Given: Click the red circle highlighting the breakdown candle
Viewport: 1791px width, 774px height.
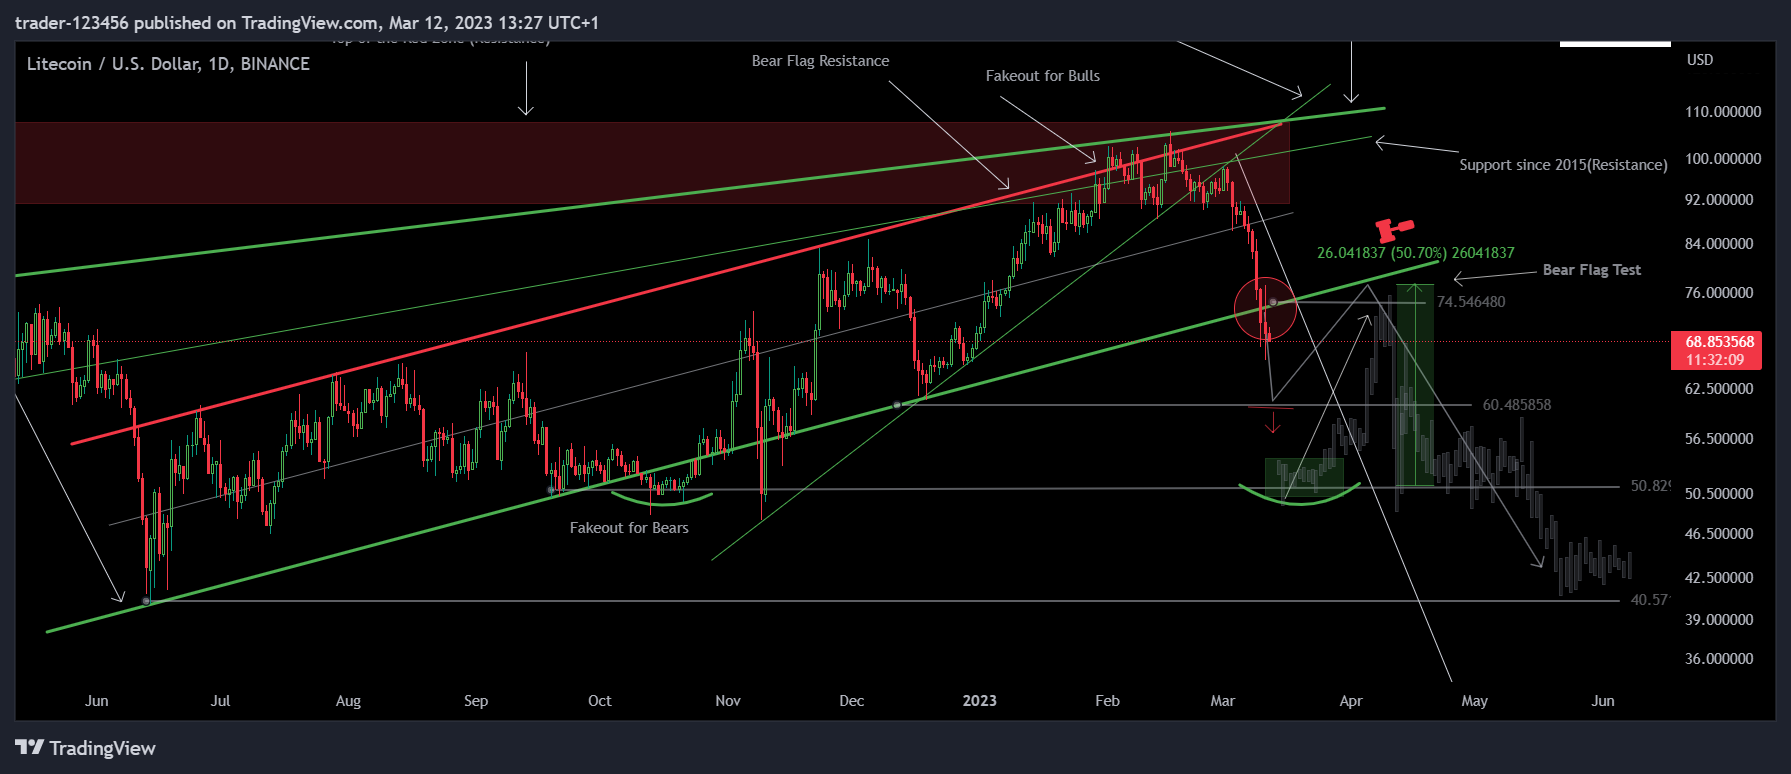Looking at the screenshot, I should point(1265,309).
